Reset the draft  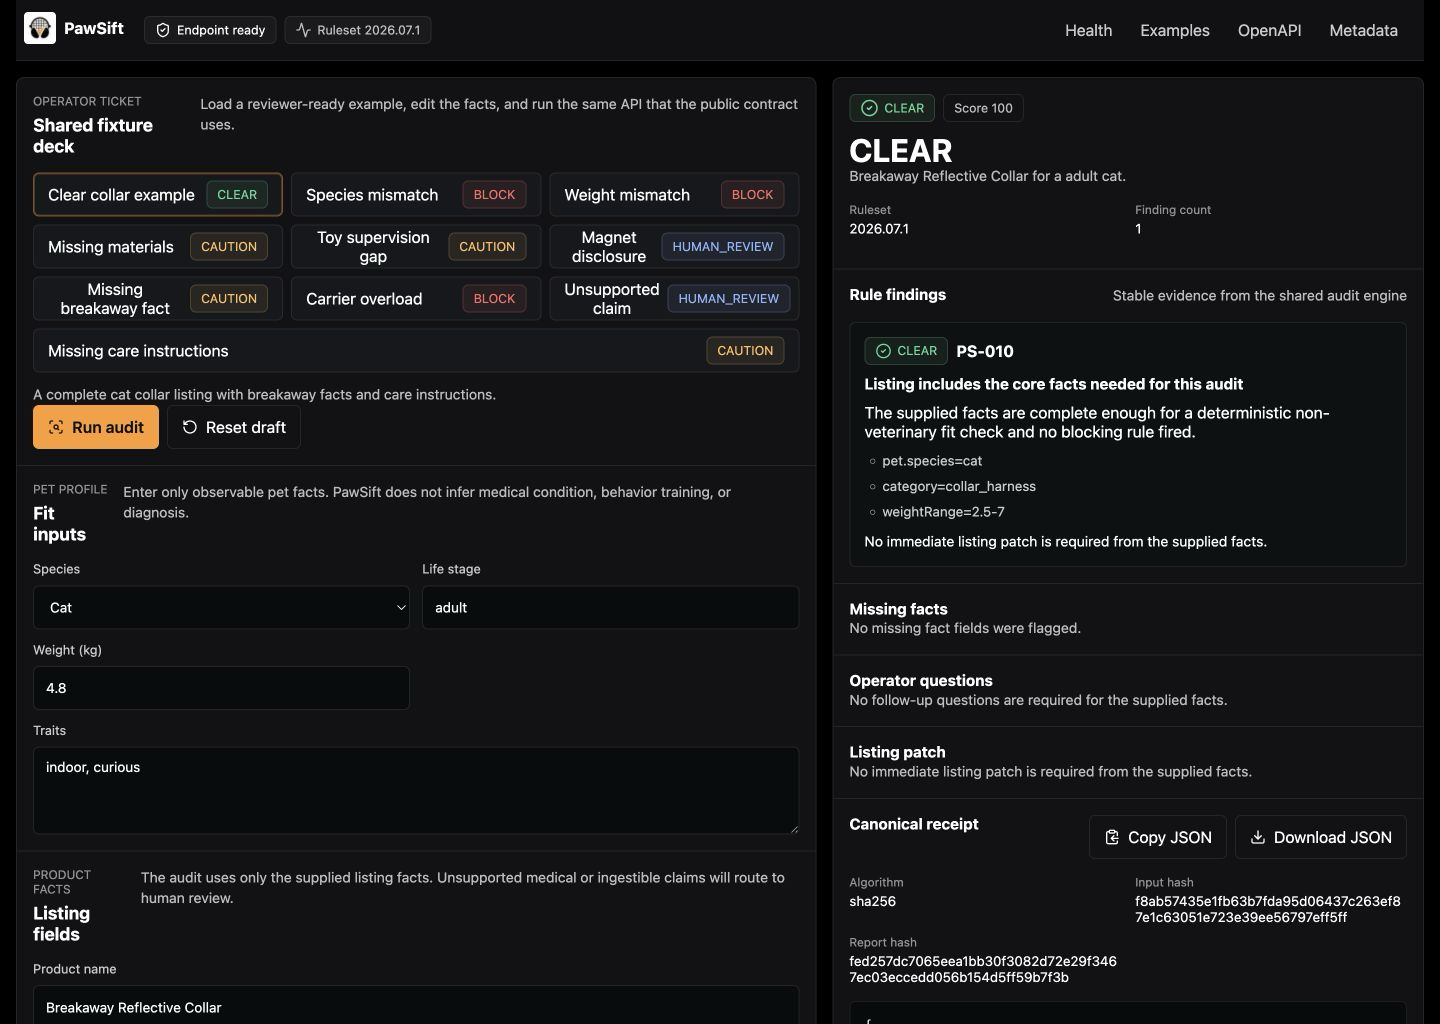click(x=234, y=427)
